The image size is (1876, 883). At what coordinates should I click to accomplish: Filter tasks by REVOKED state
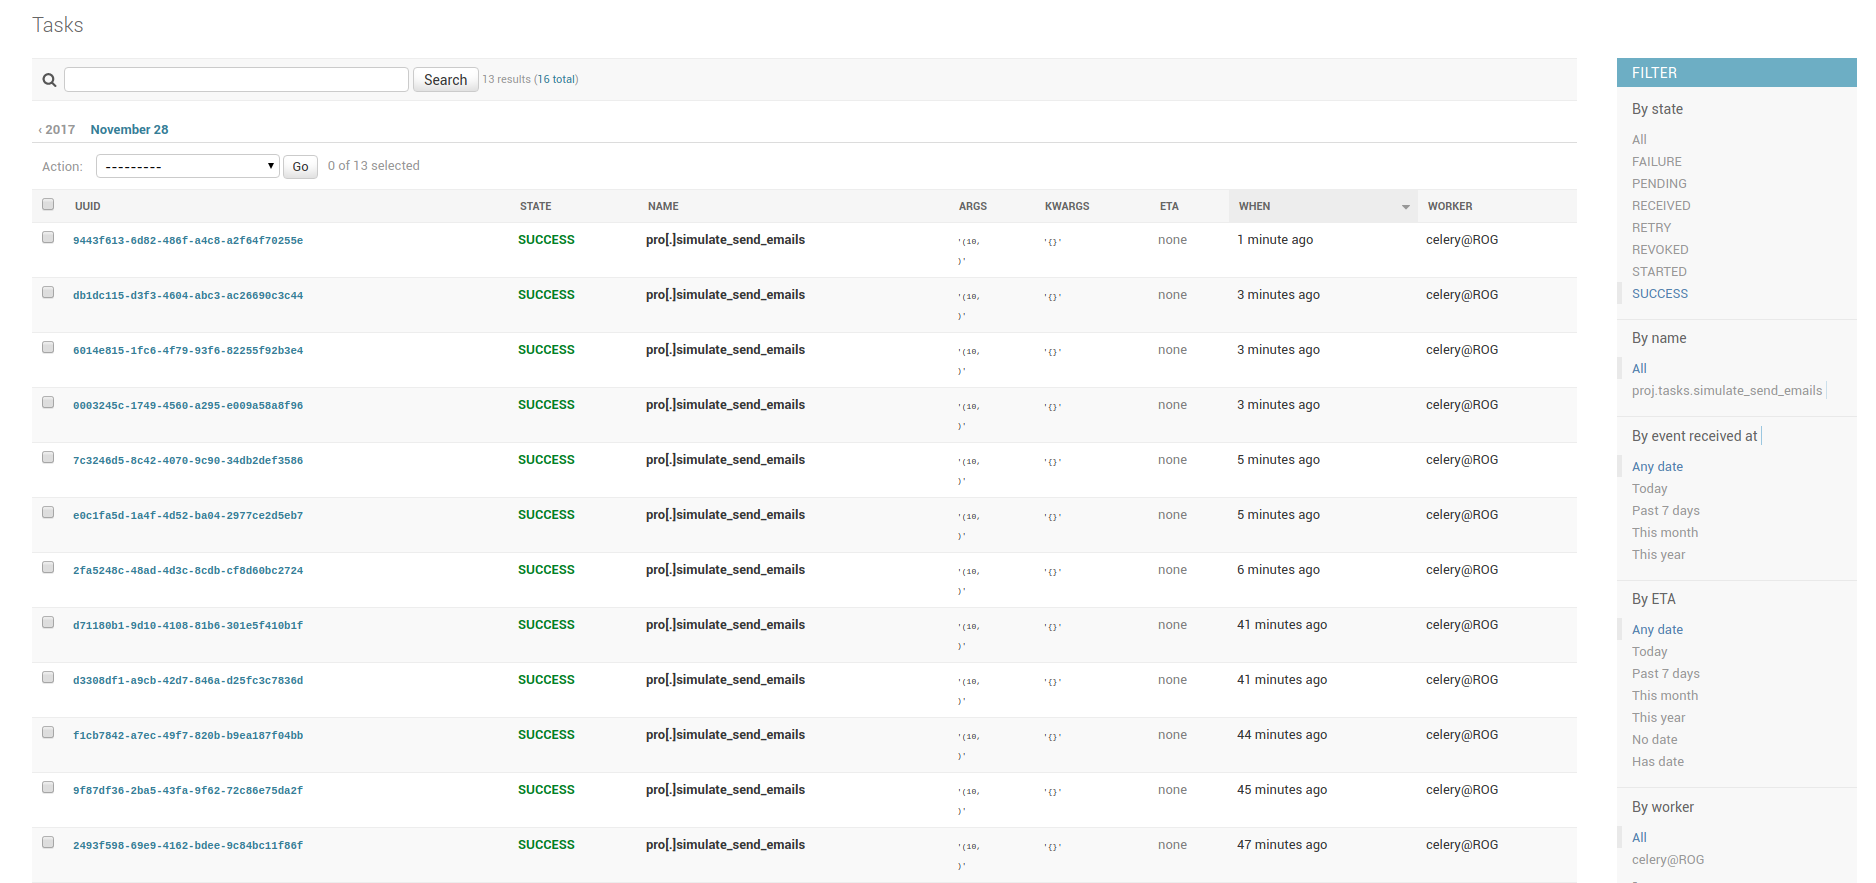point(1660,250)
